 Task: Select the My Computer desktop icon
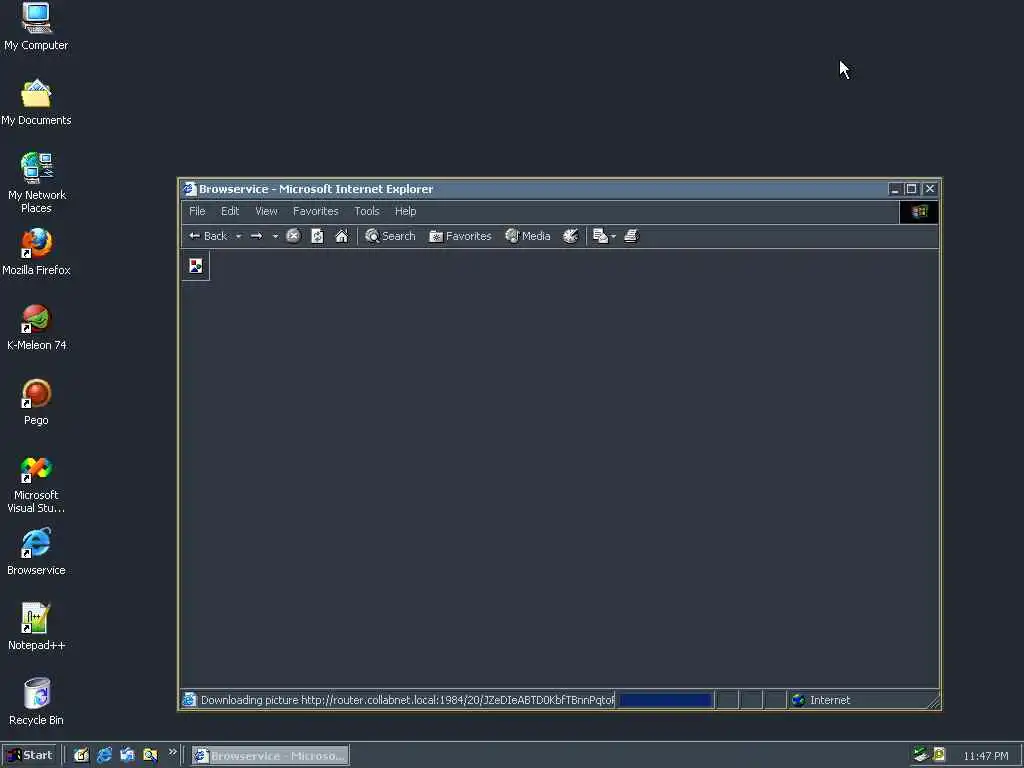click(x=36, y=27)
